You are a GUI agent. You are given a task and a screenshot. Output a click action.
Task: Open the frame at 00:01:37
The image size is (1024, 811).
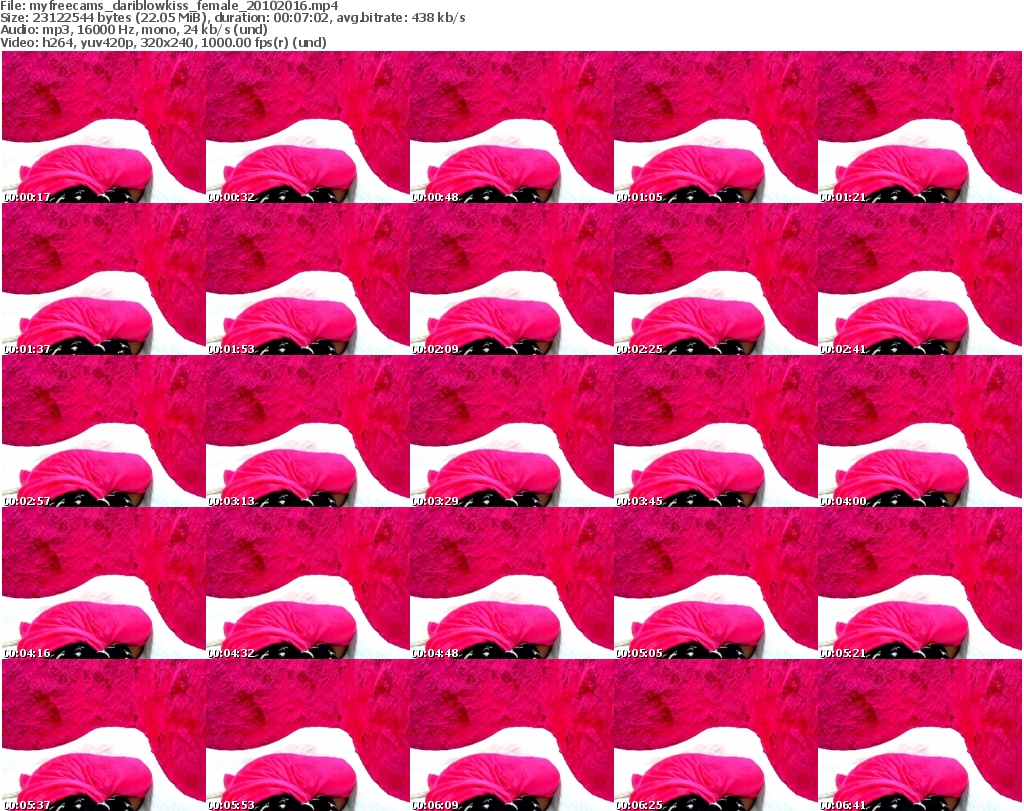(x=104, y=279)
